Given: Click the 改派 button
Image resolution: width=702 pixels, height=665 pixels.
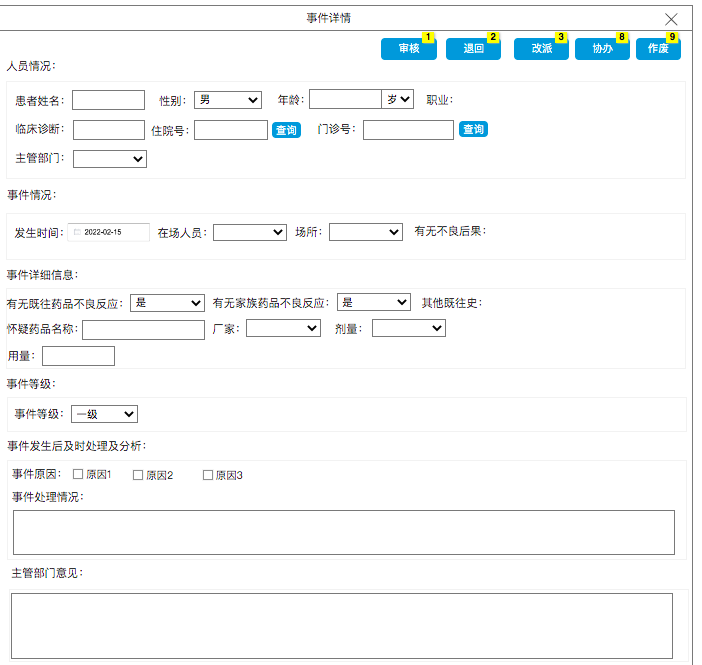Looking at the screenshot, I should (x=541, y=48).
